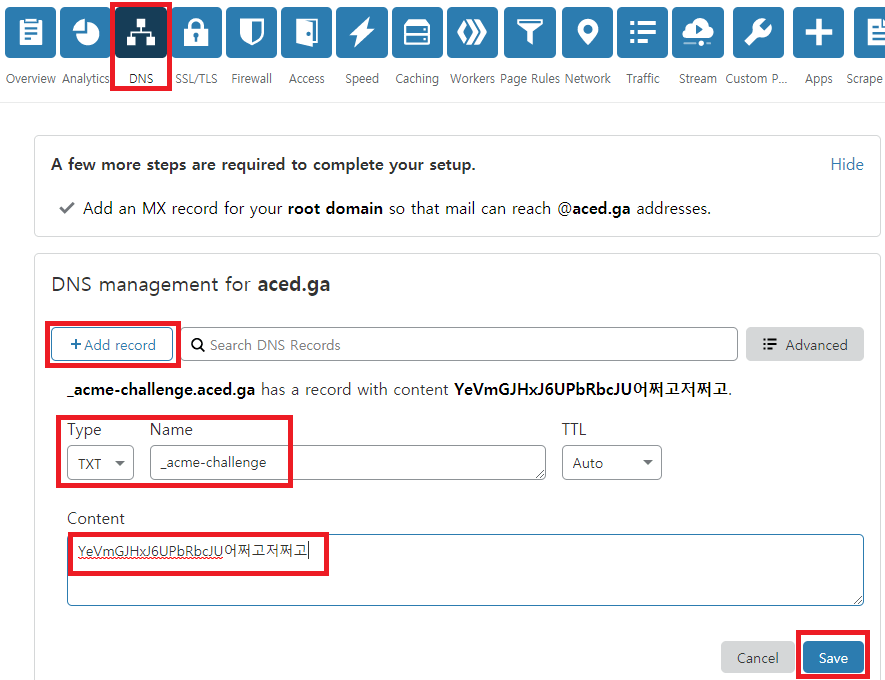Viewport: 885px width, 680px height.
Task: Hide the setup steps notice
Action: 846,164
